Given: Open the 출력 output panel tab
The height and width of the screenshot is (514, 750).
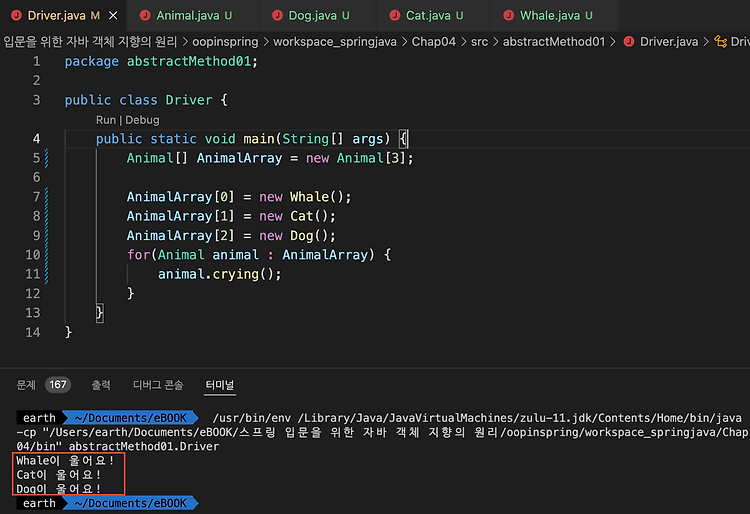Looking at the screenshot, I should click(x=101, y=385).
